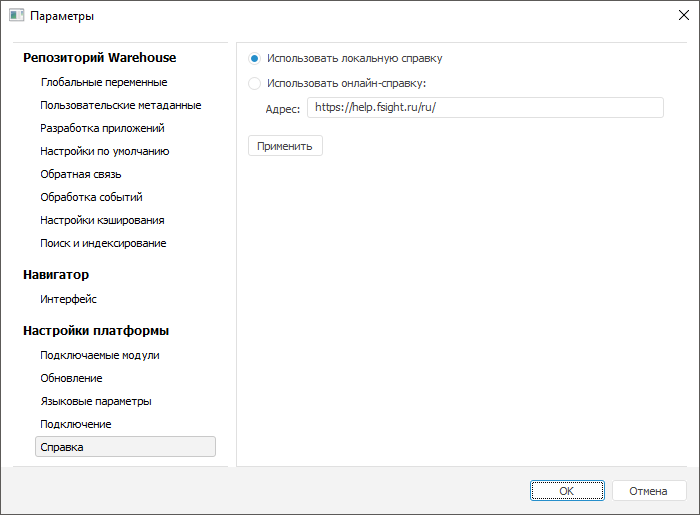
Task: Open Поиск и индексирование settings
Action: pos(103,243)
